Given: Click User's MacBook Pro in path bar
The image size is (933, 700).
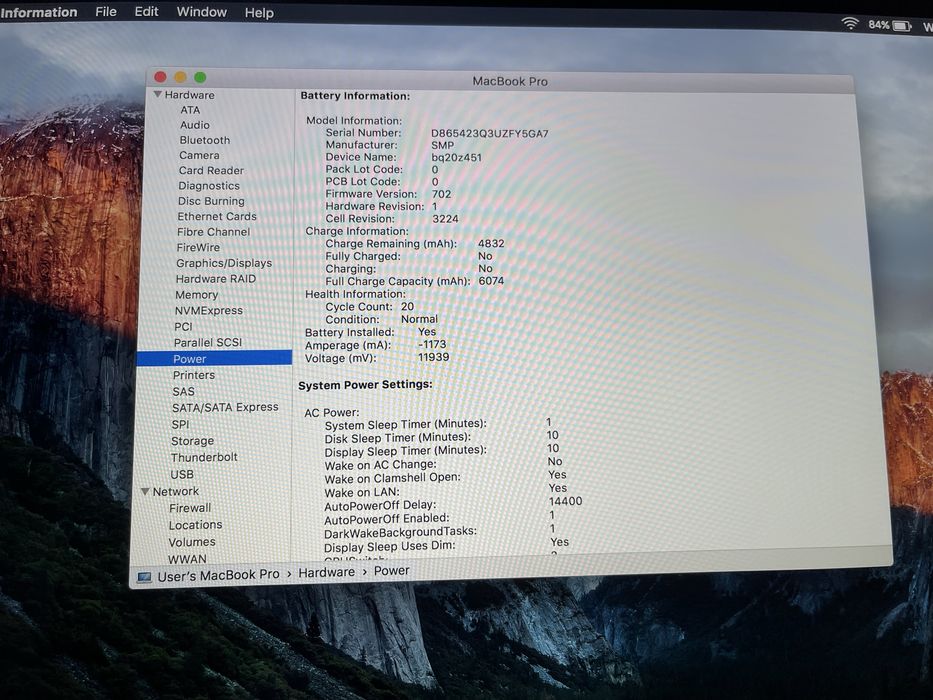Looking at the screenshot, I should point(218,576).
